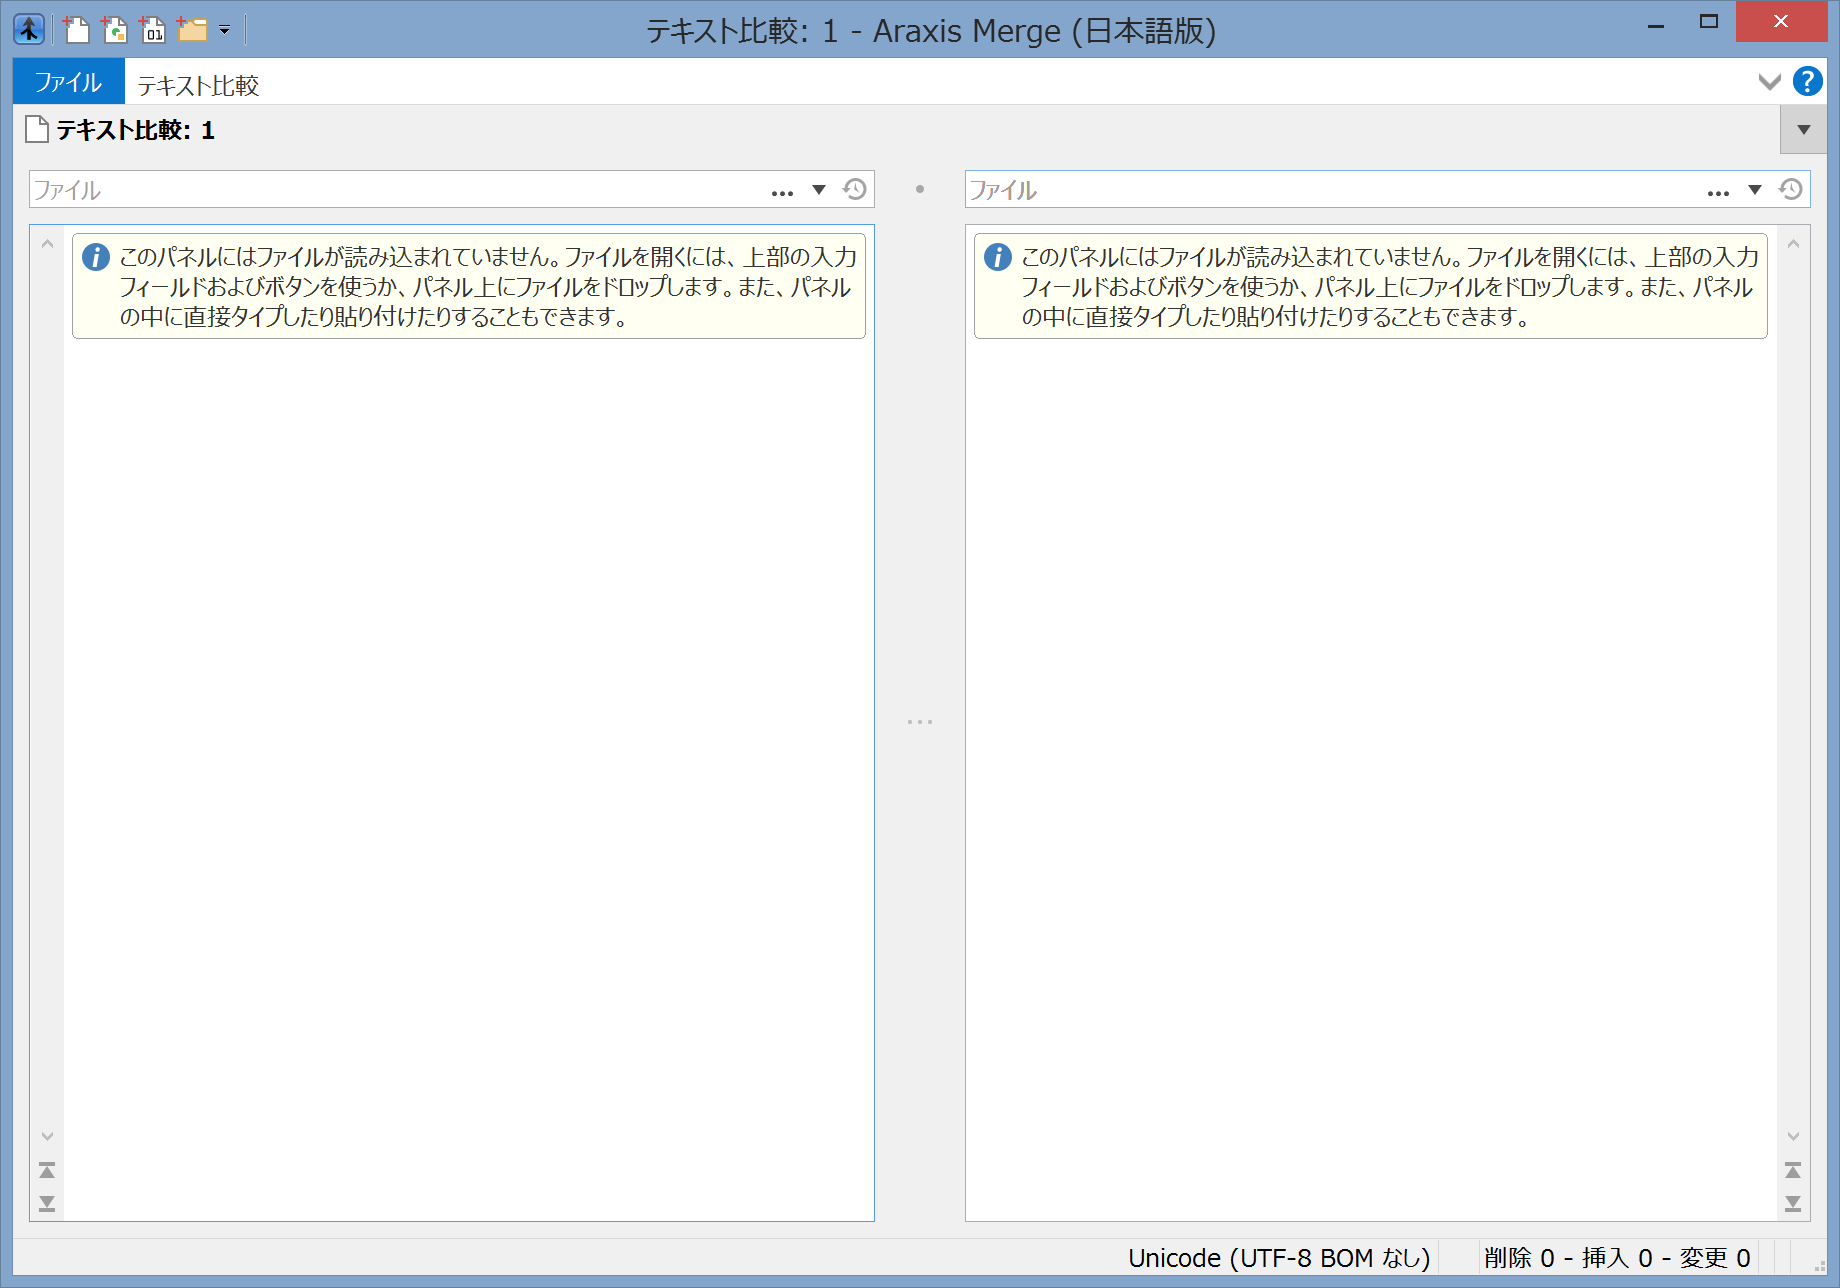Open Help via the question mark icon
This screenshot has width=1840, height=1288.
point(1807,81)
